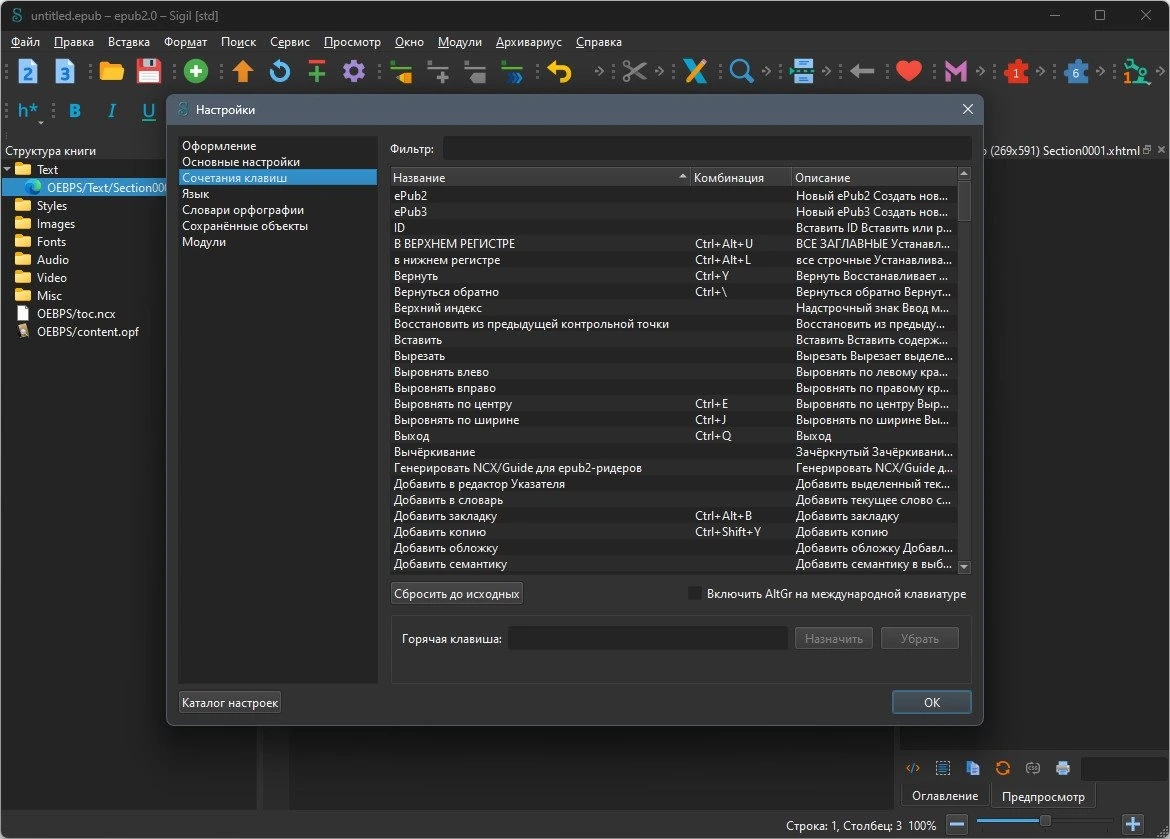The width and height of the screenshot is (1170, 839).
Task: Expand toolbar overflow chevron after magnifier icon
Action: 766,72
